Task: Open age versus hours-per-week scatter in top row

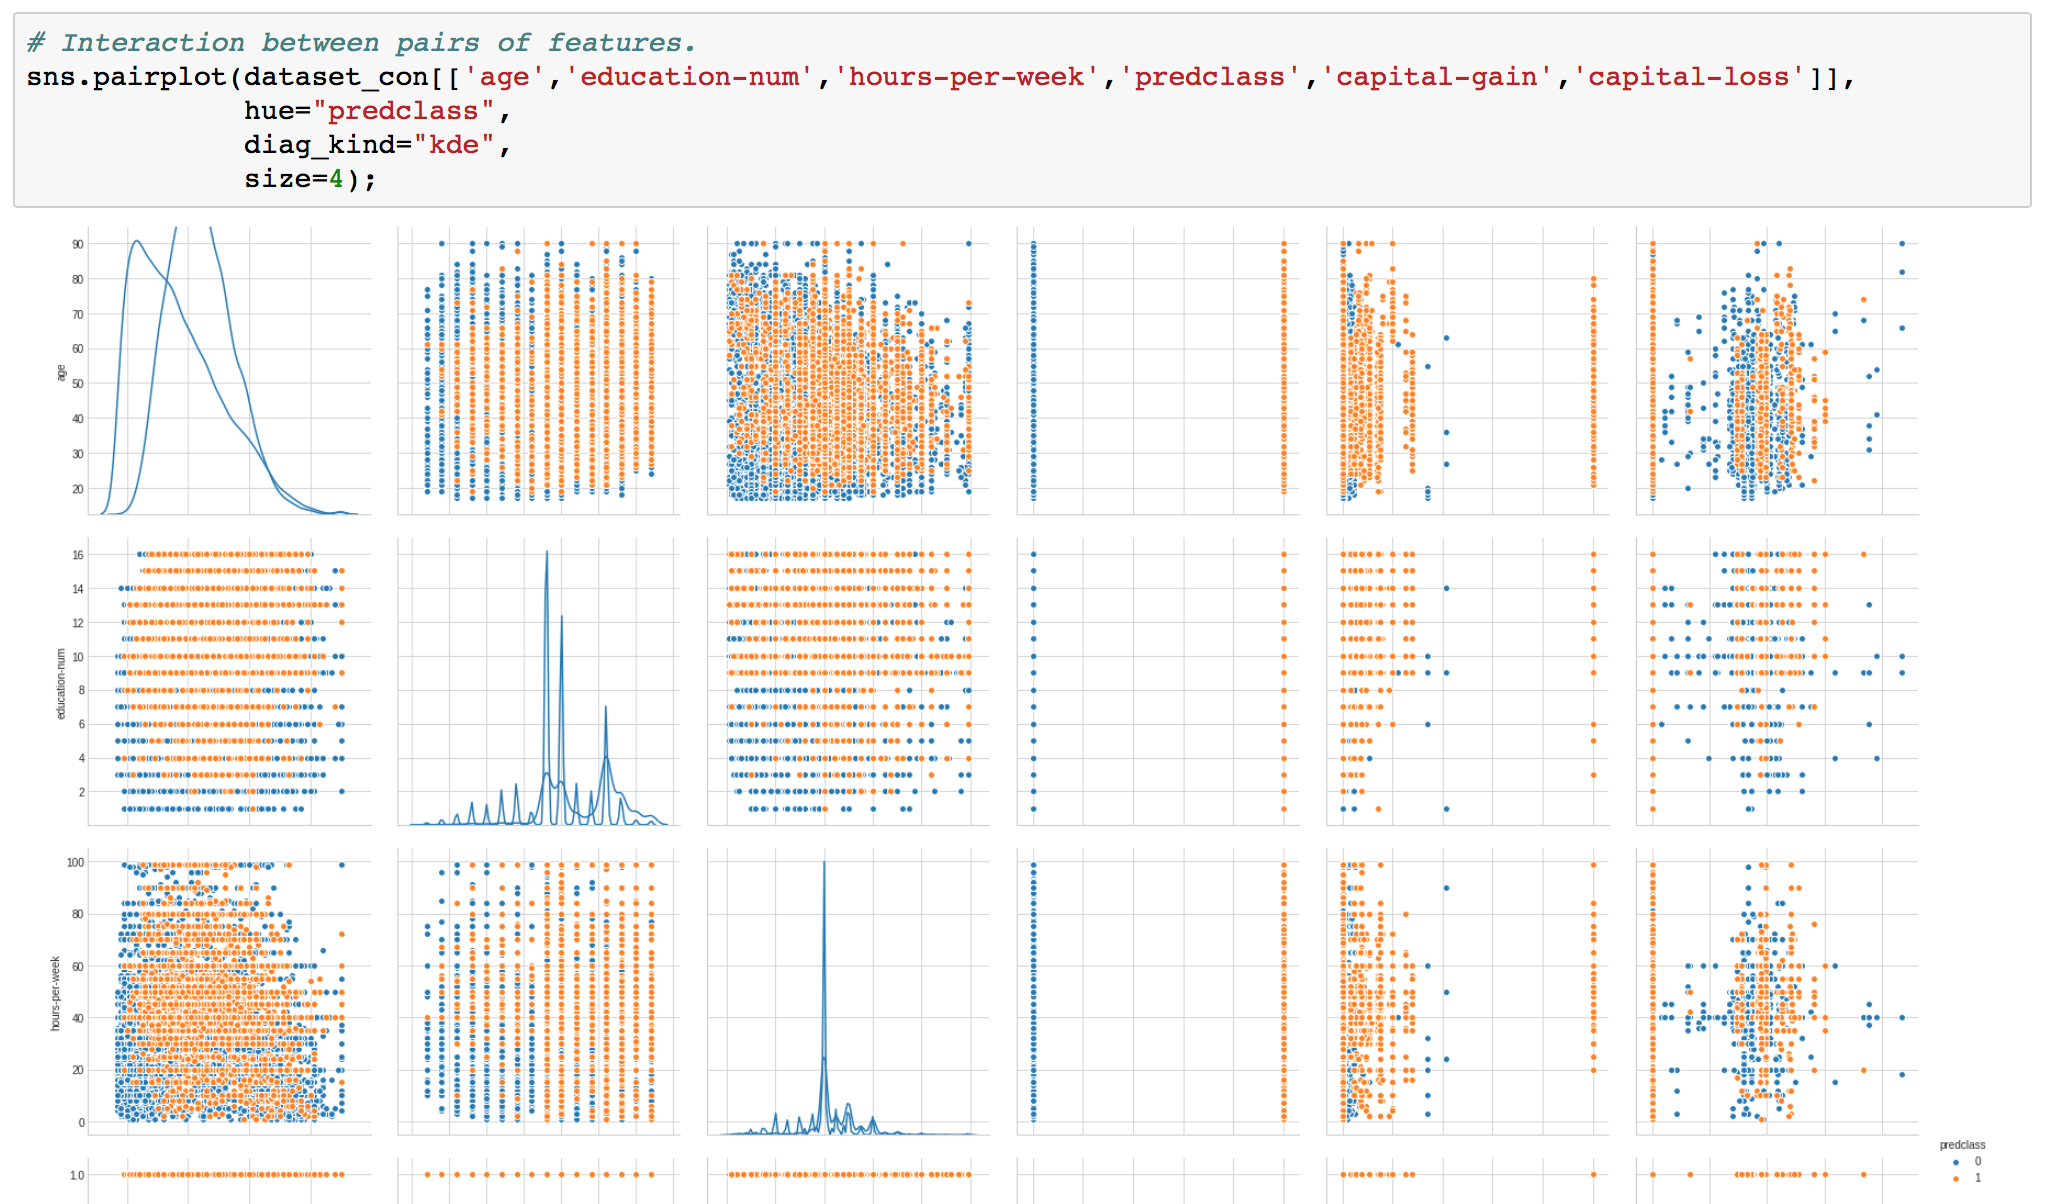Action: [x=848, y=371]
